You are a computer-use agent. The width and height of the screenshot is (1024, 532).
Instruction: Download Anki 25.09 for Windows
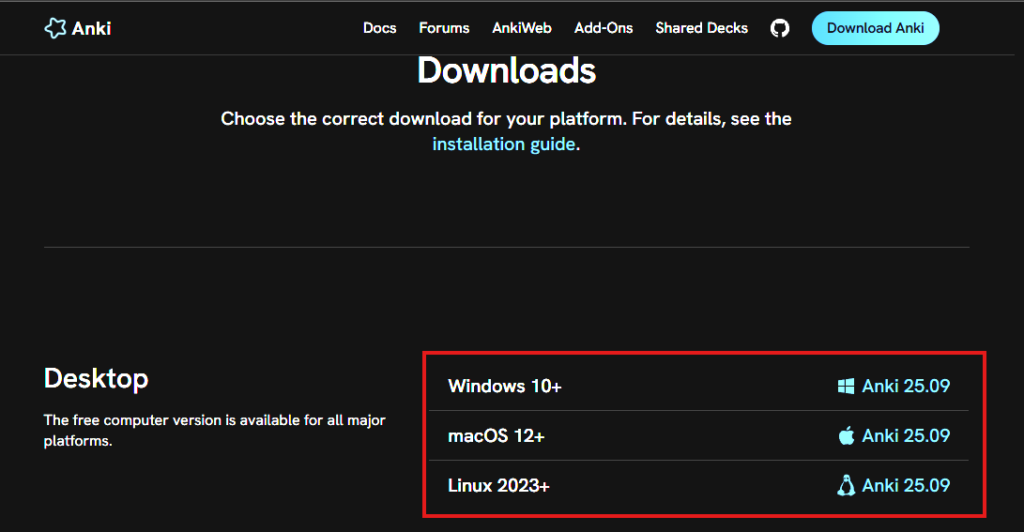pos(905,386)
